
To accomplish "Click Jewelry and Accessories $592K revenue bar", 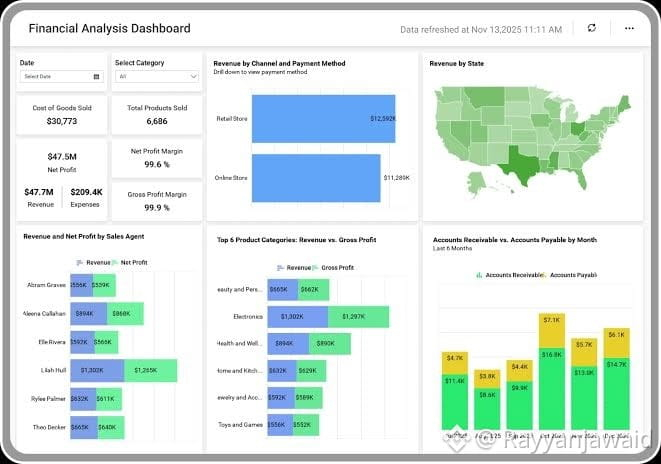I will coord(281,398).
